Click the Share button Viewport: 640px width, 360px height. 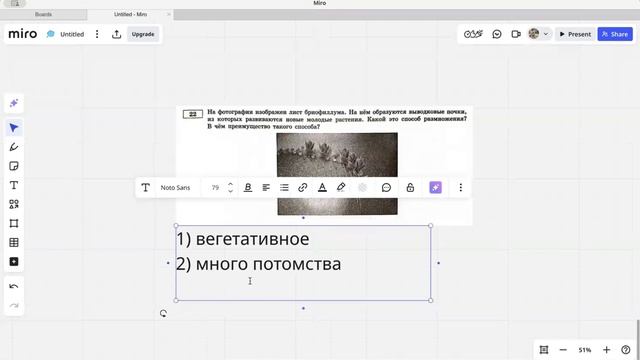click(615, 34)
